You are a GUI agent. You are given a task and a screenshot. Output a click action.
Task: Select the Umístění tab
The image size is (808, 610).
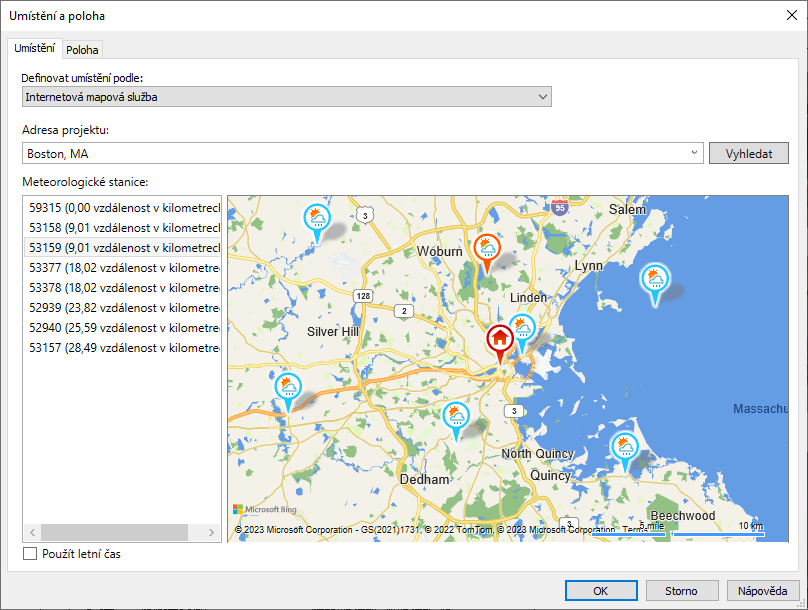35,48
